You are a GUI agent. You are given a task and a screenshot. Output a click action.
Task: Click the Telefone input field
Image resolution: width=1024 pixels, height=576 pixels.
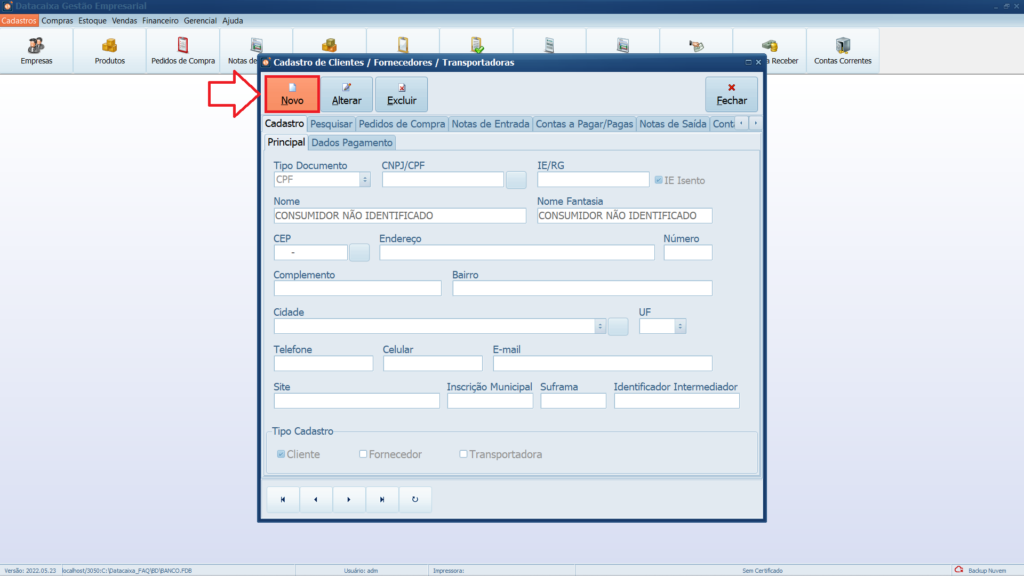pyautogui.click(x=323, y=364)
